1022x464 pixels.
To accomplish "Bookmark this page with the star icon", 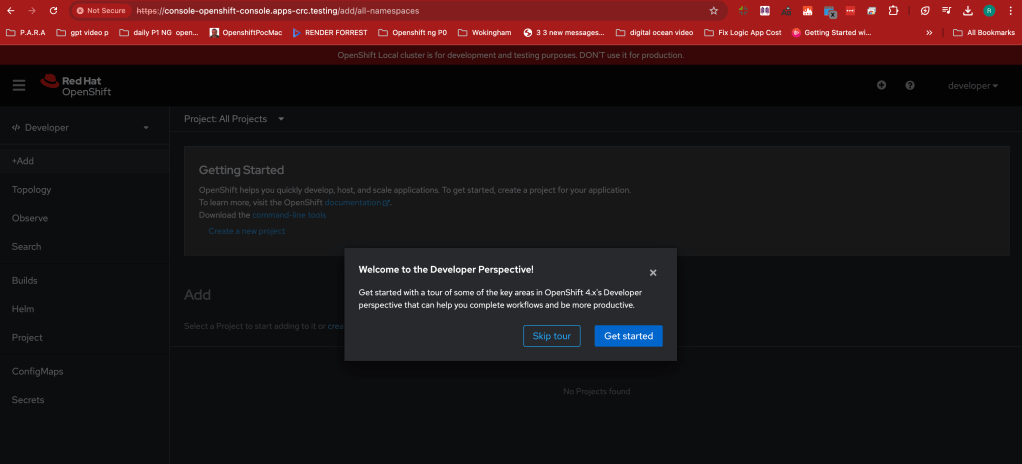I will point(713,10).
